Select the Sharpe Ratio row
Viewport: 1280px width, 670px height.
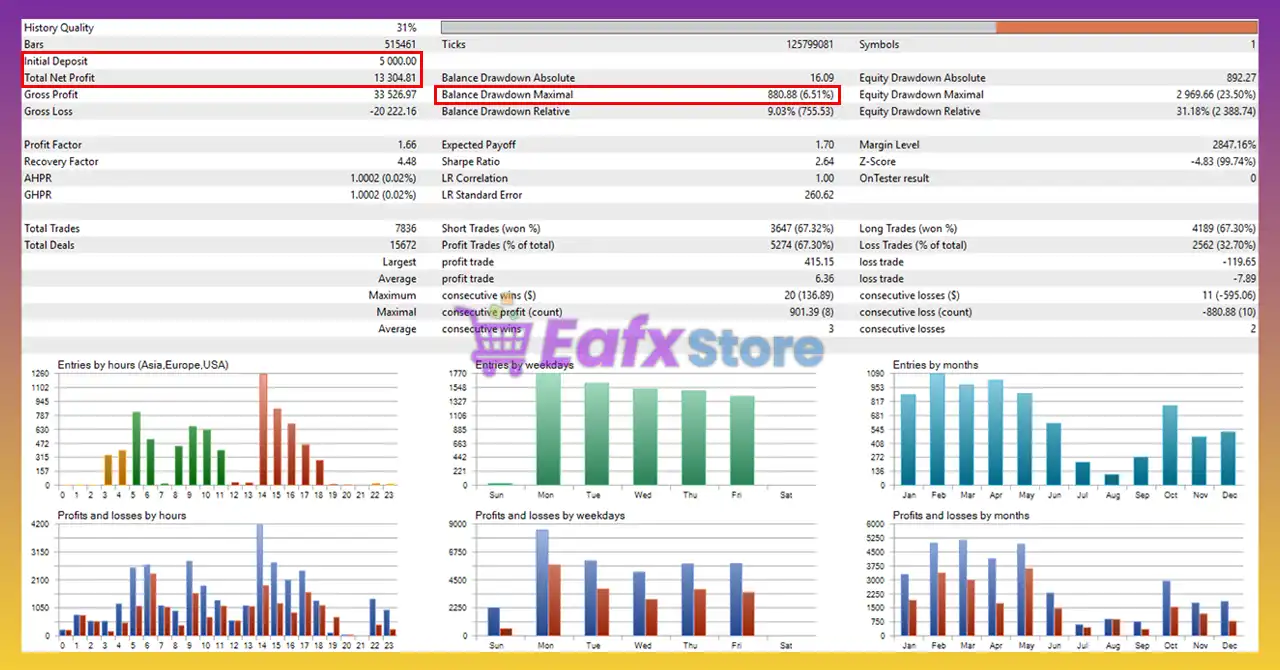click(638, 162)
